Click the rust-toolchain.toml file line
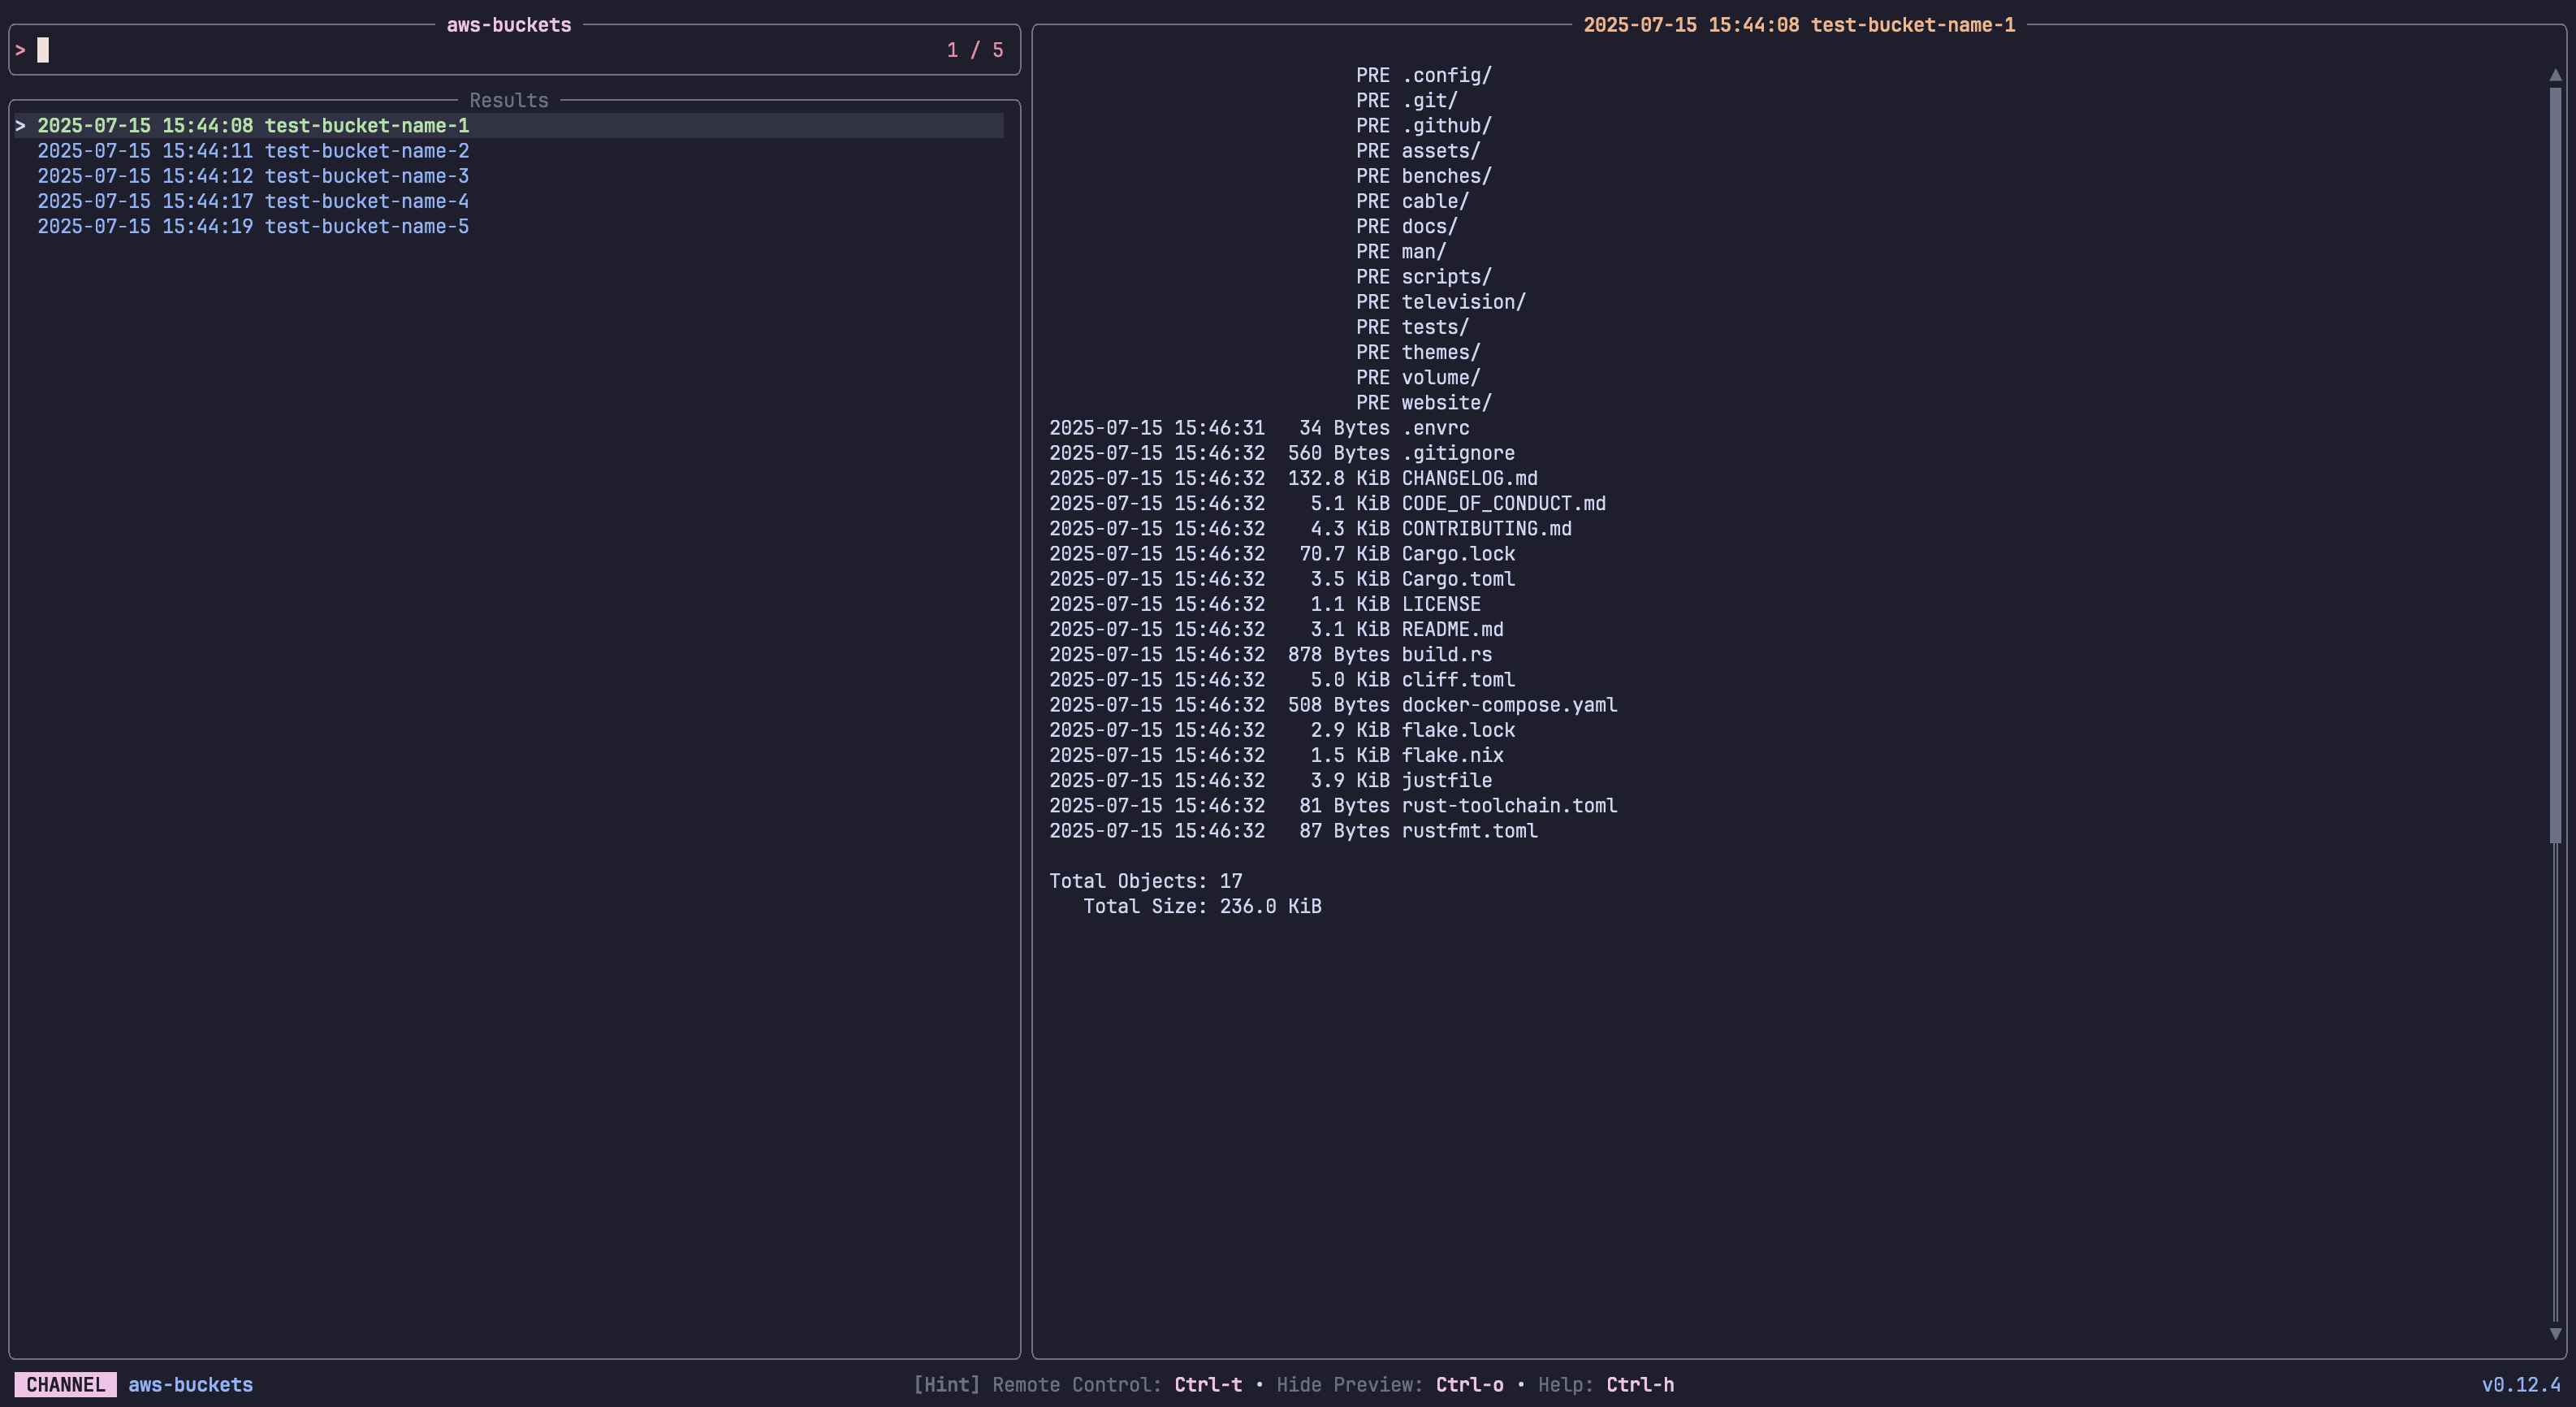2576x1407 pixels. pos(1333,806)
